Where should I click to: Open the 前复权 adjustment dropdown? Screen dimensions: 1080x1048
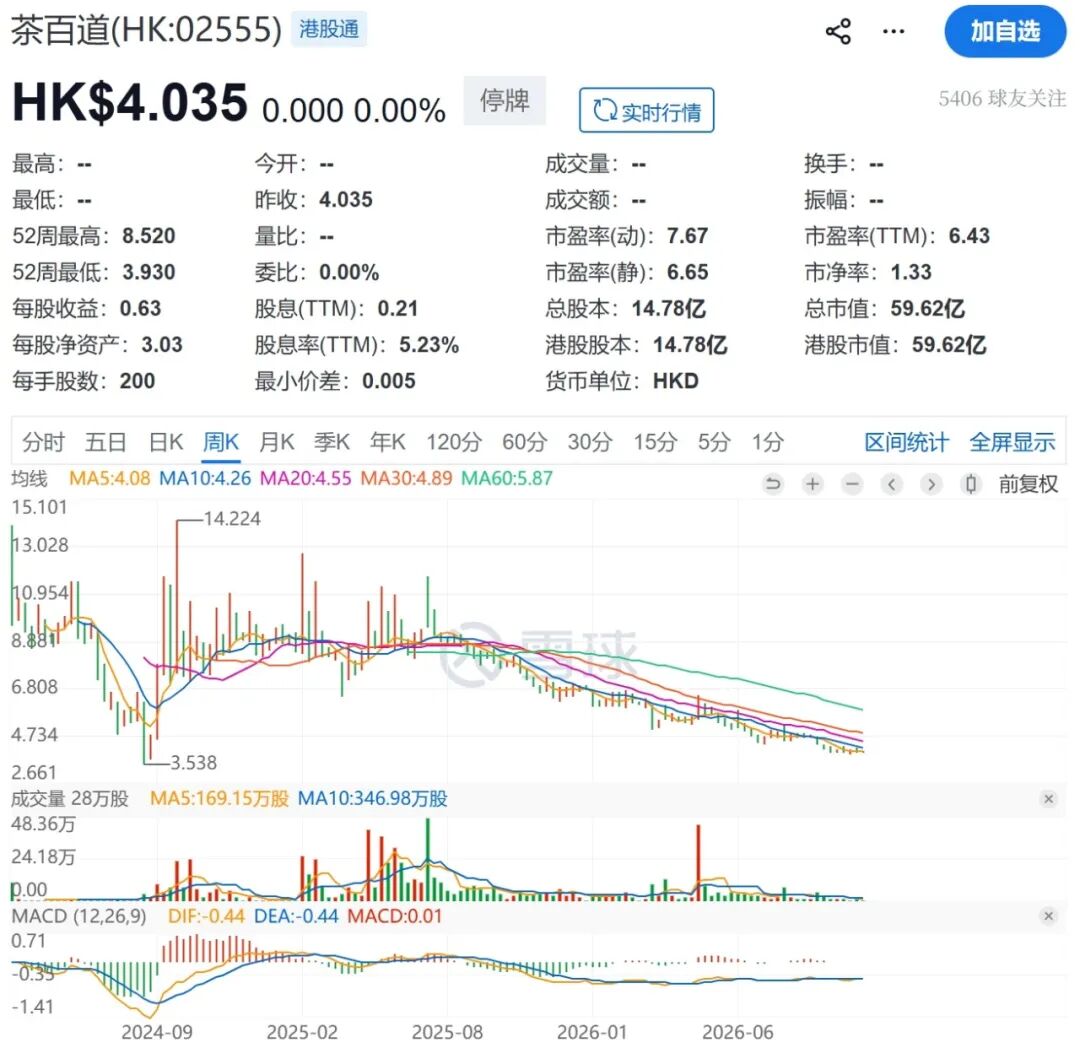pyautogui.click(x=1028, y=484)
